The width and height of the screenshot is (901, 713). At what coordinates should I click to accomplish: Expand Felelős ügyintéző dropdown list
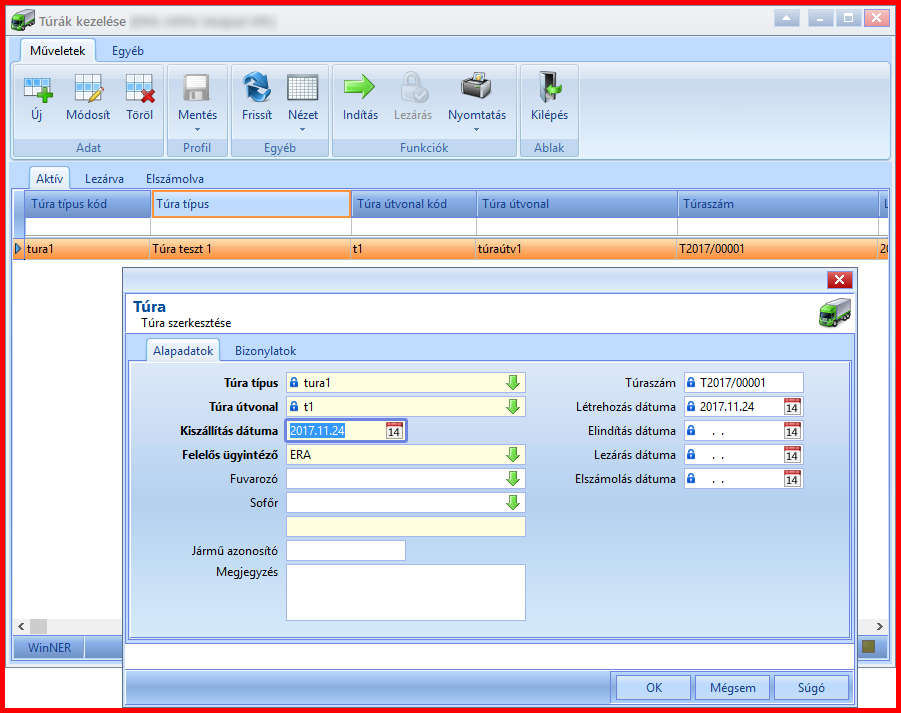click(x=513, y=454)
